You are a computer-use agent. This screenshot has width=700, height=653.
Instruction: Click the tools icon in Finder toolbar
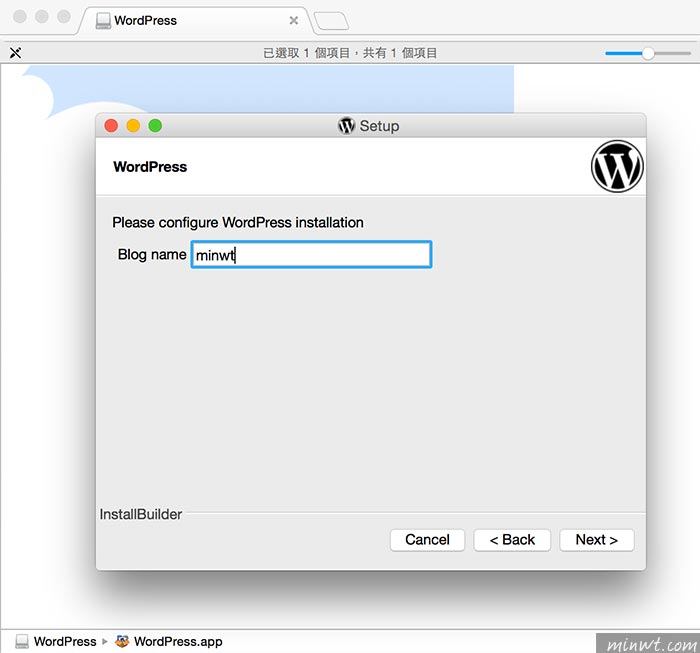(x=16, y=53)
